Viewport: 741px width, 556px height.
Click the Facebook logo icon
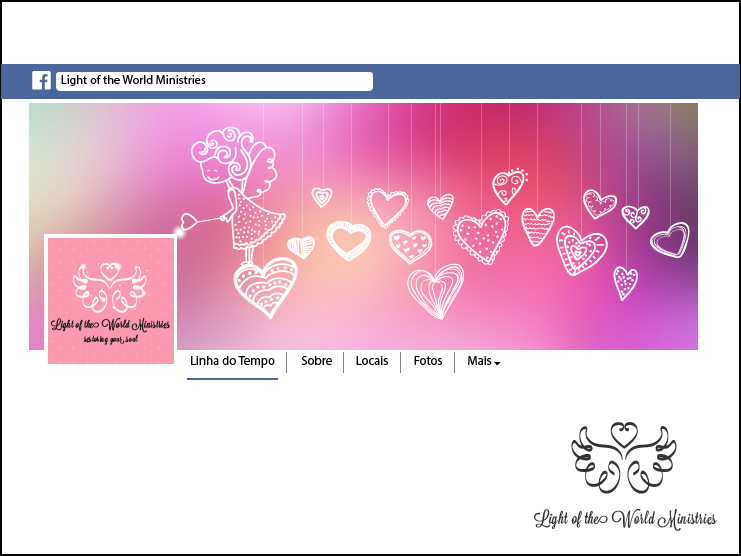[x=42, y=81]
